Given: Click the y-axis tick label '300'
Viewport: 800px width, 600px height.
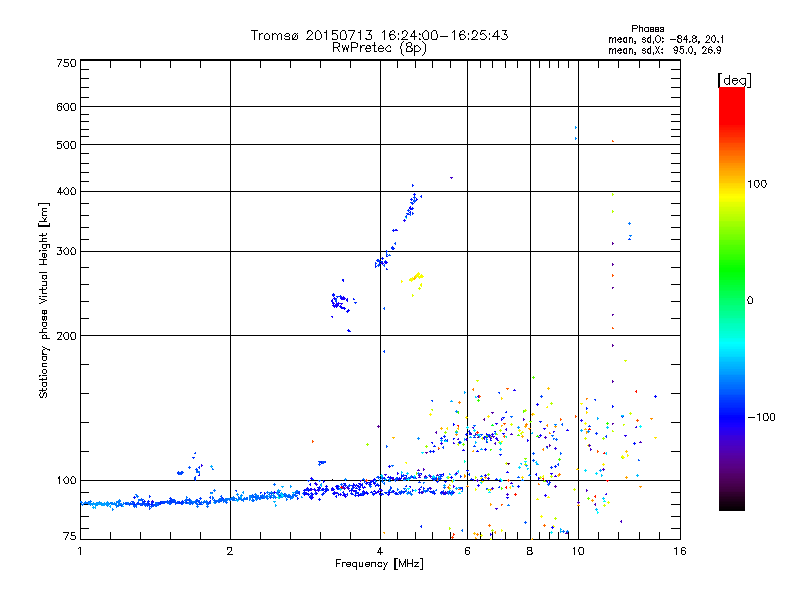Looking at the screenshot, I should (66, 251).
